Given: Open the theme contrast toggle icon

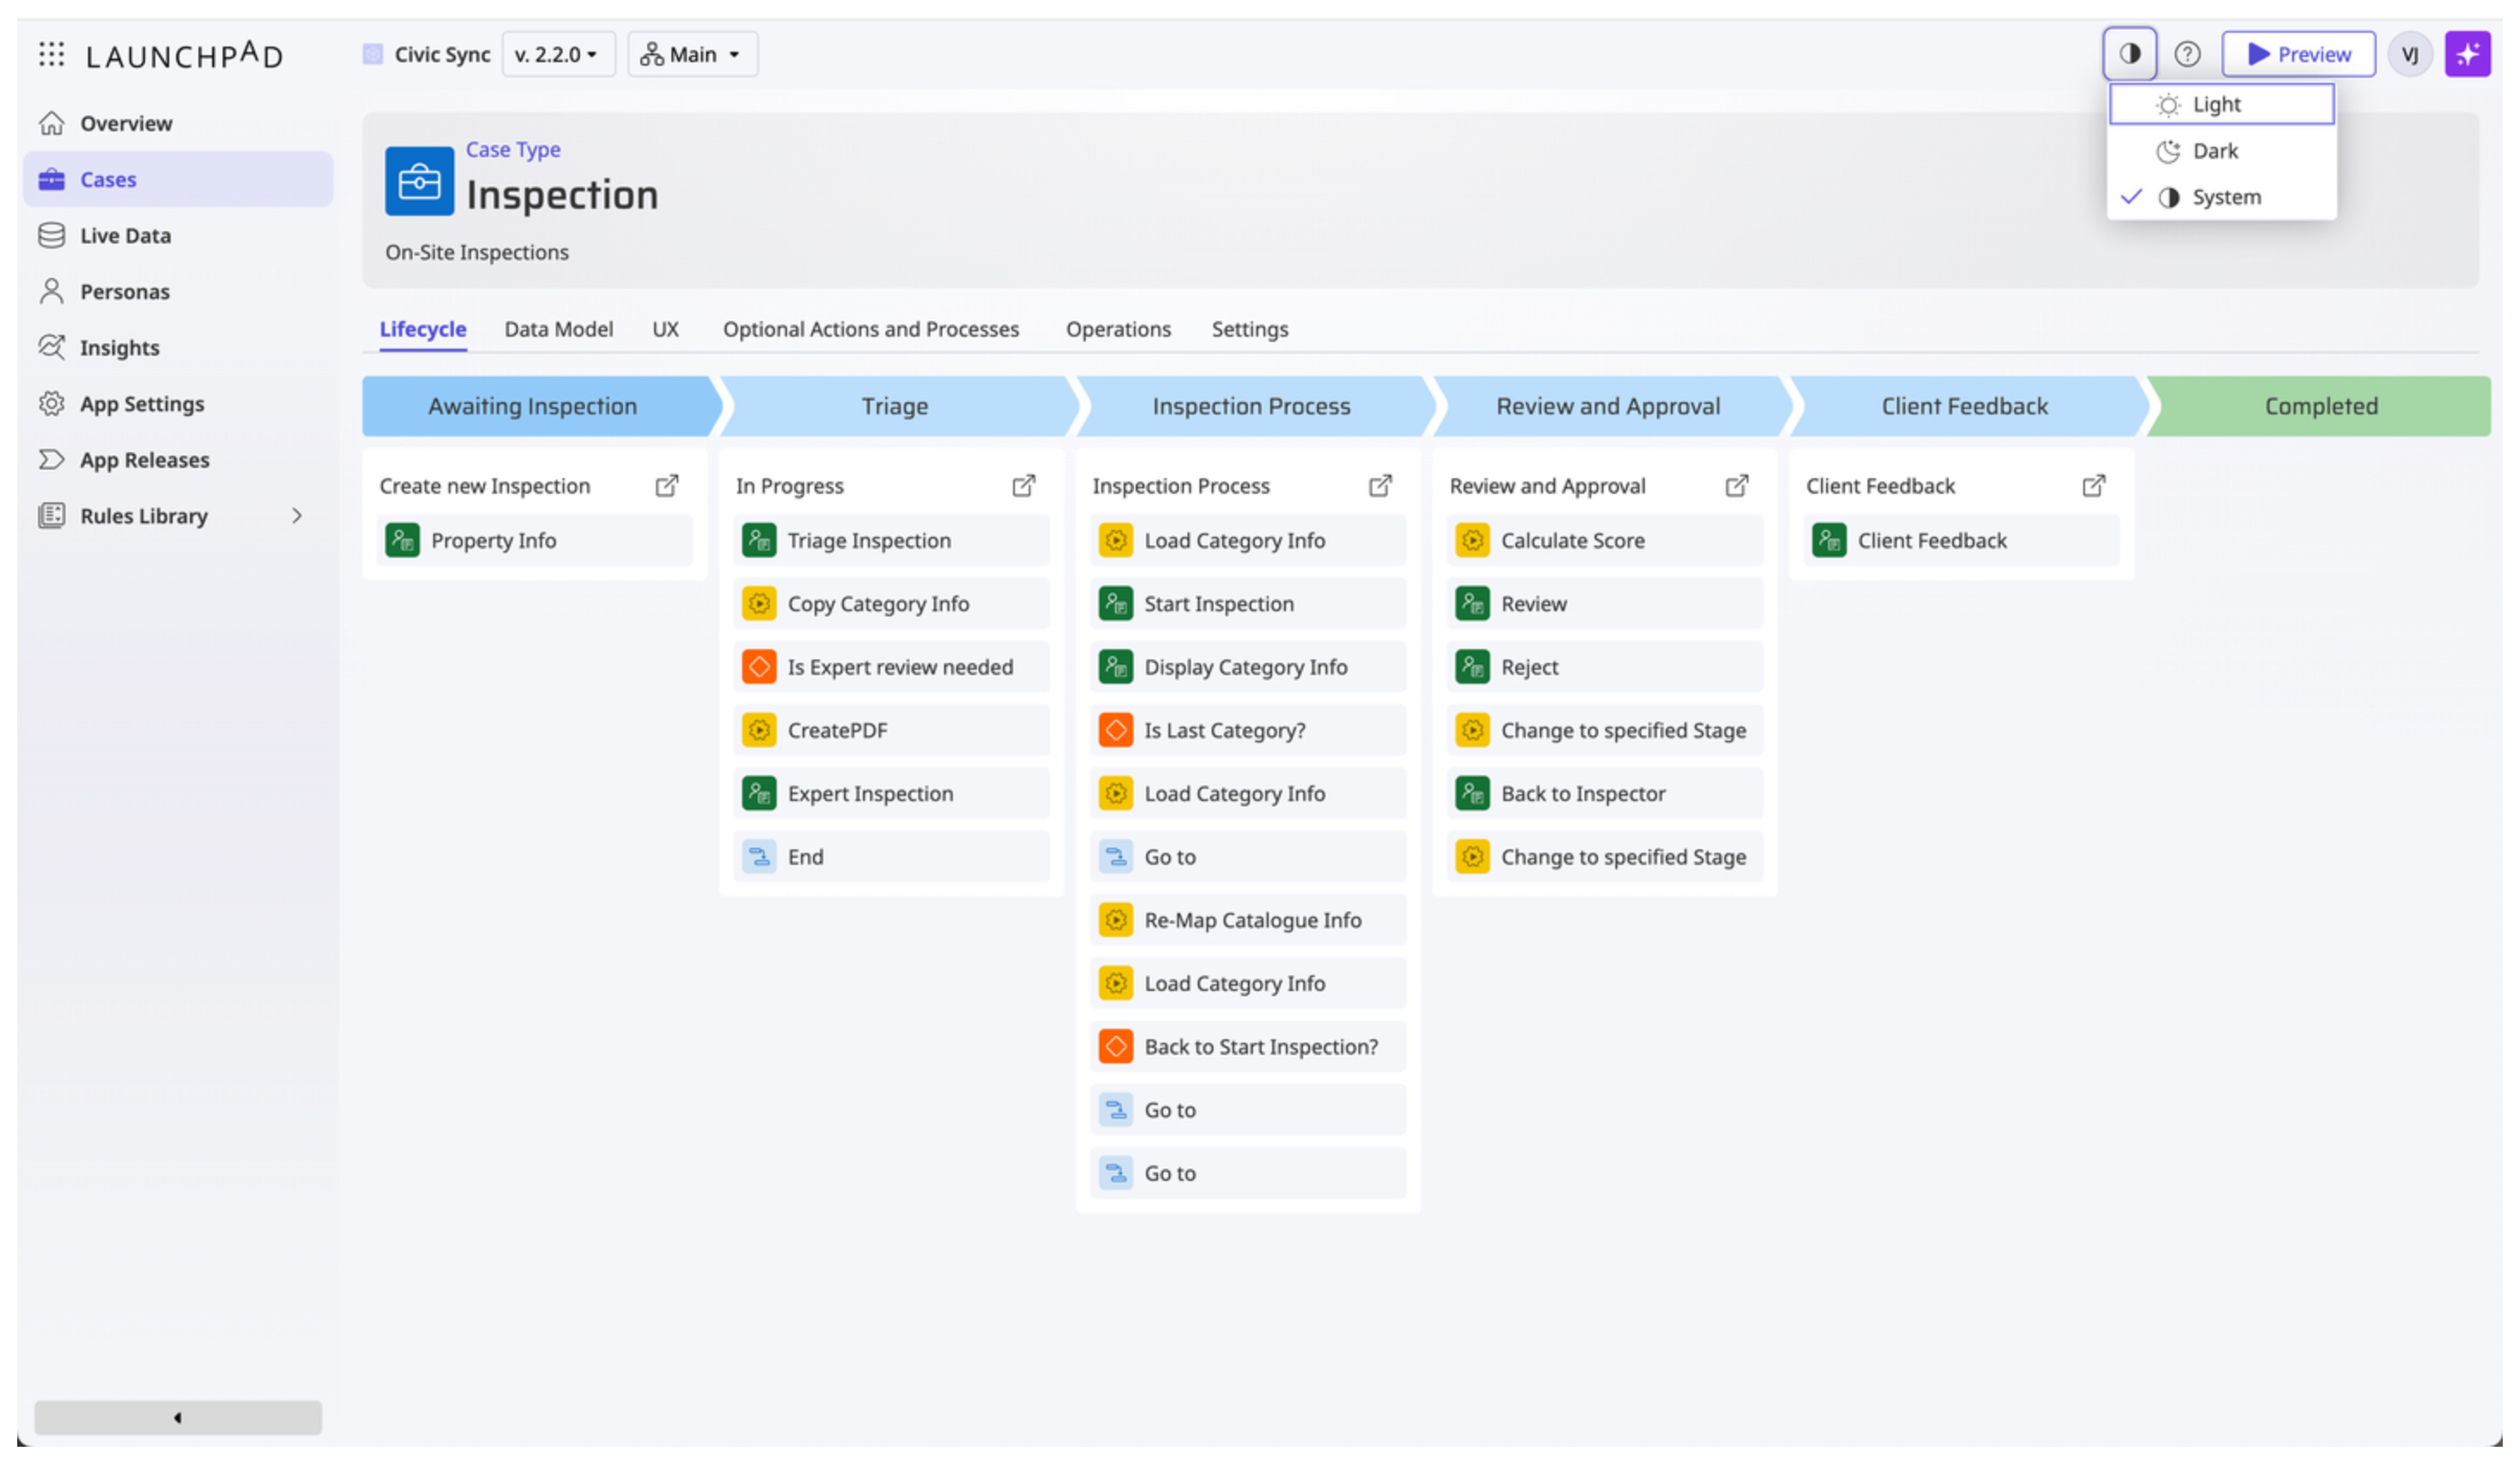Looking at the screenshot, I should [x=2130, y=54].
